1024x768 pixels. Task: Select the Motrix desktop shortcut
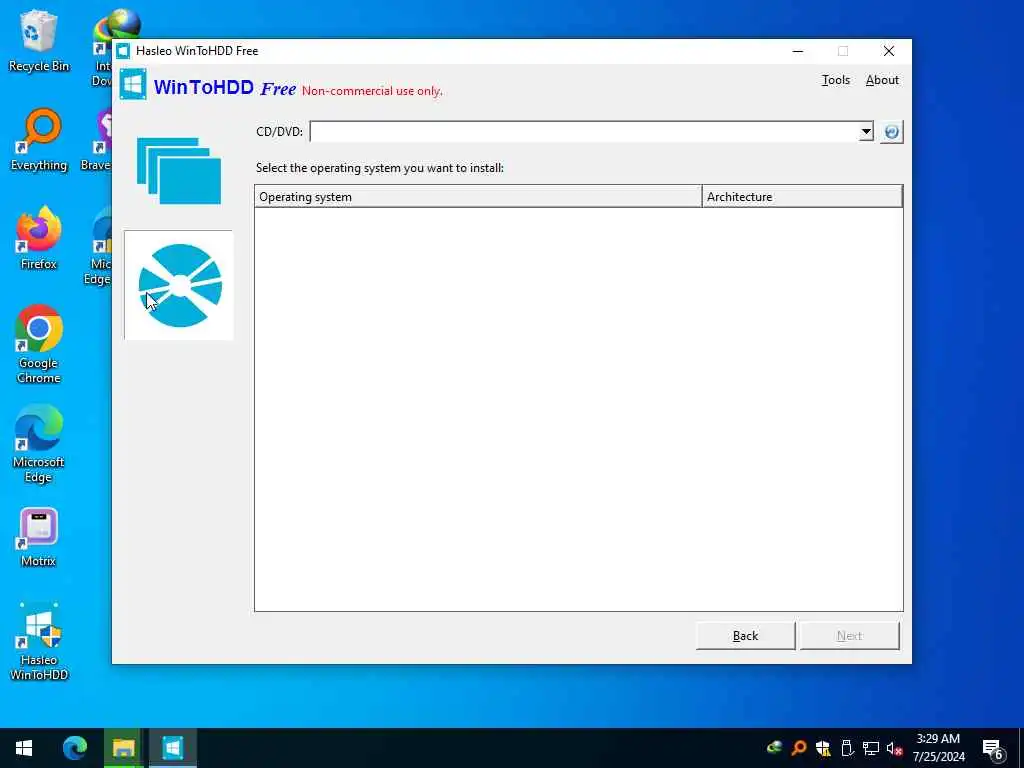(x=39, y=537)
